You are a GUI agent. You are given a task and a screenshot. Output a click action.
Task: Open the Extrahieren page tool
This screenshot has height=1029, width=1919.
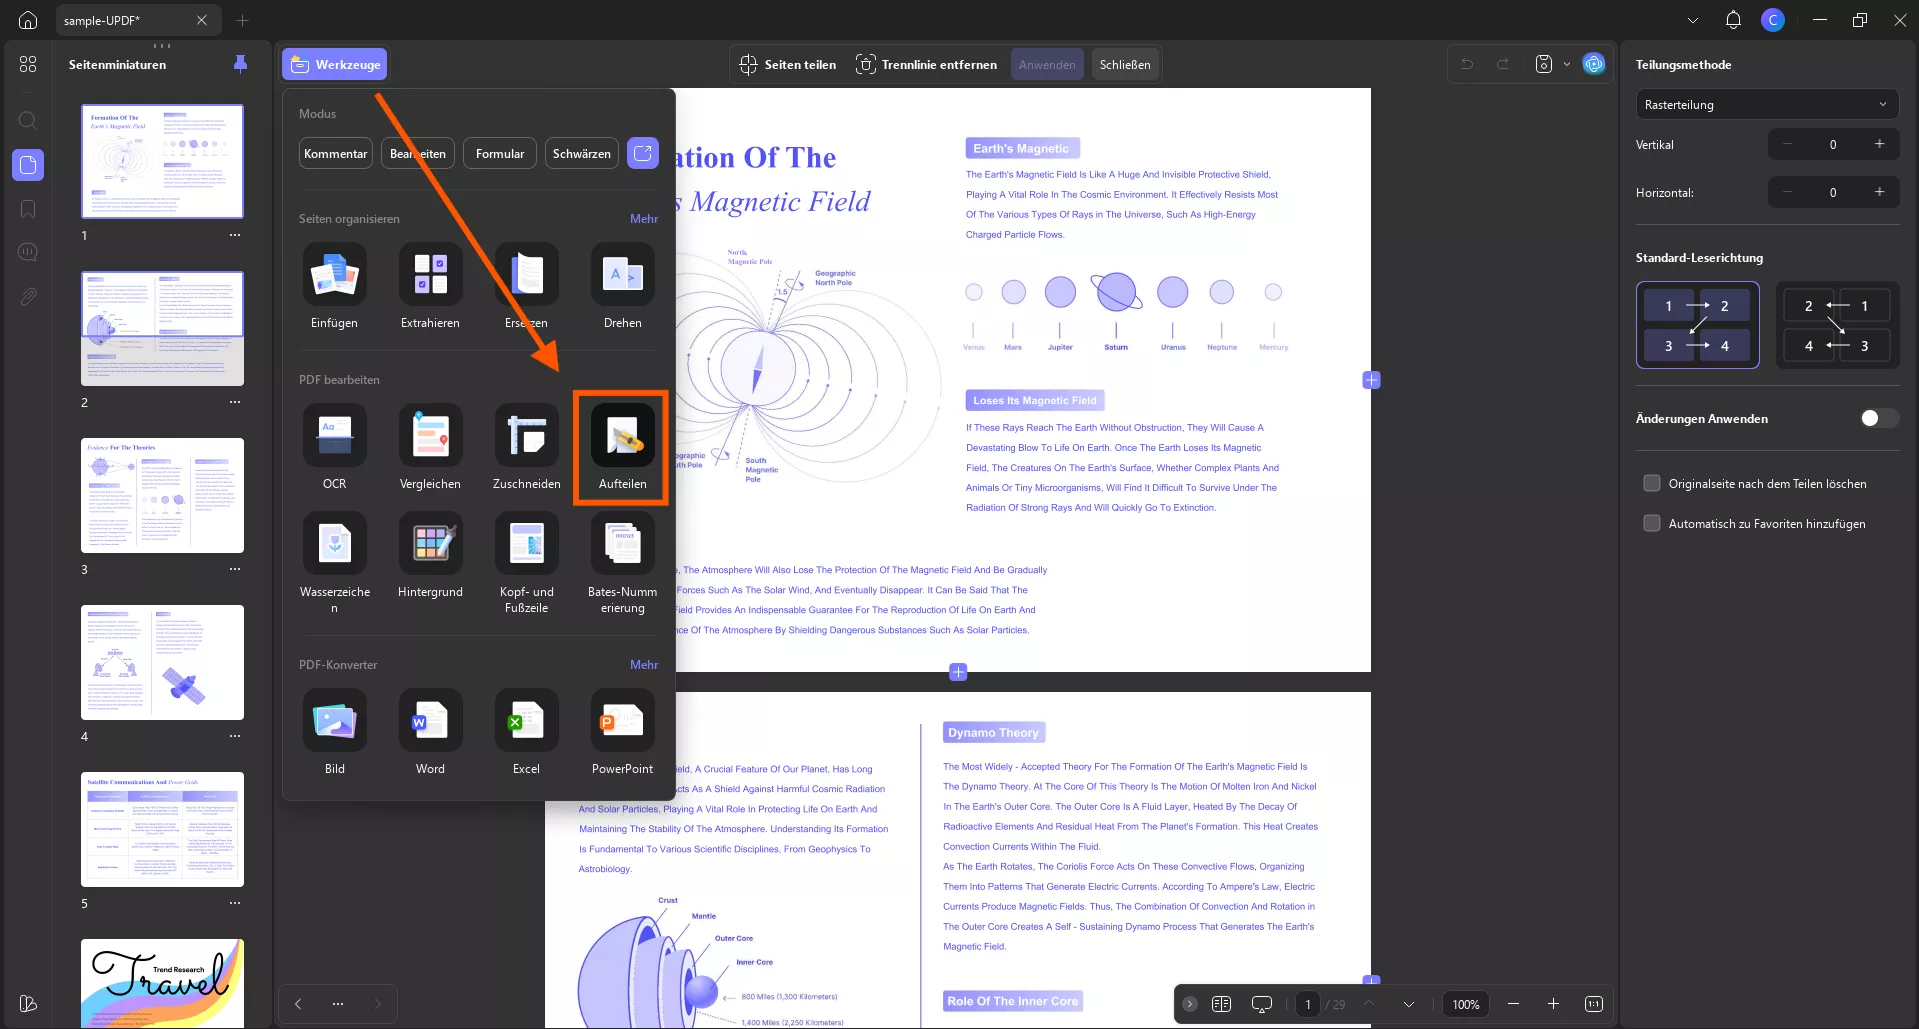pos(430,286)
